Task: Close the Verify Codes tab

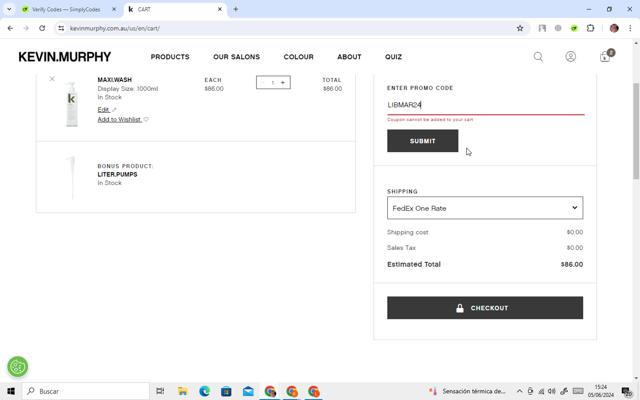Action: 114,9
